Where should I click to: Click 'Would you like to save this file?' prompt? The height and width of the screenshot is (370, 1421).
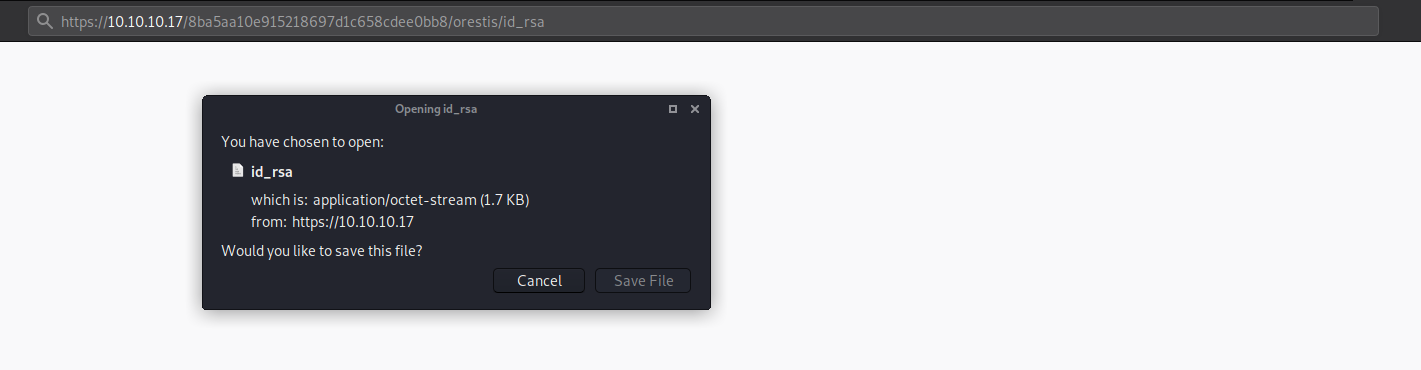pos(321,251)
